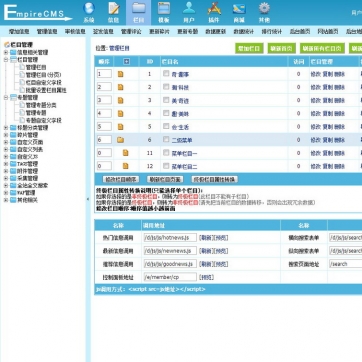Expand all columns via table header plus icon
This screenshot has width=362, height=362.
coord(126,62)
